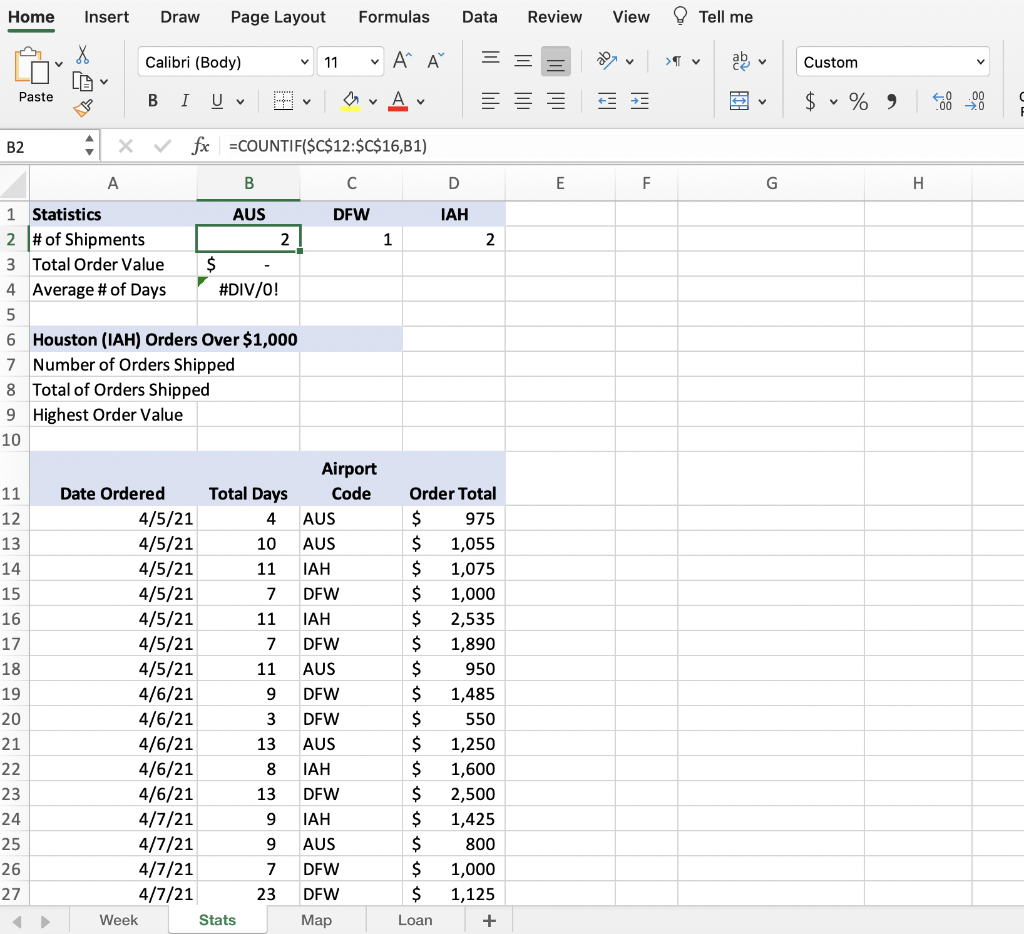Toggle Bottom Align button
The height and width of the screenshot is (934, 1024).
pyautogui.click(x=556, y=61)
